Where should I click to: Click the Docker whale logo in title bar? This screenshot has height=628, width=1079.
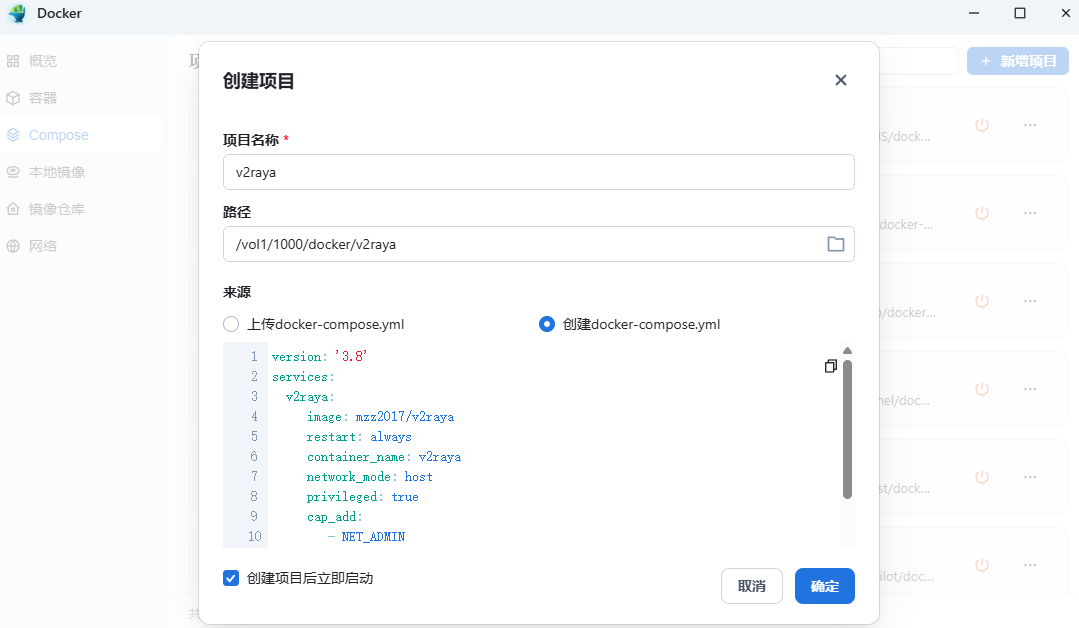(17, 14)
